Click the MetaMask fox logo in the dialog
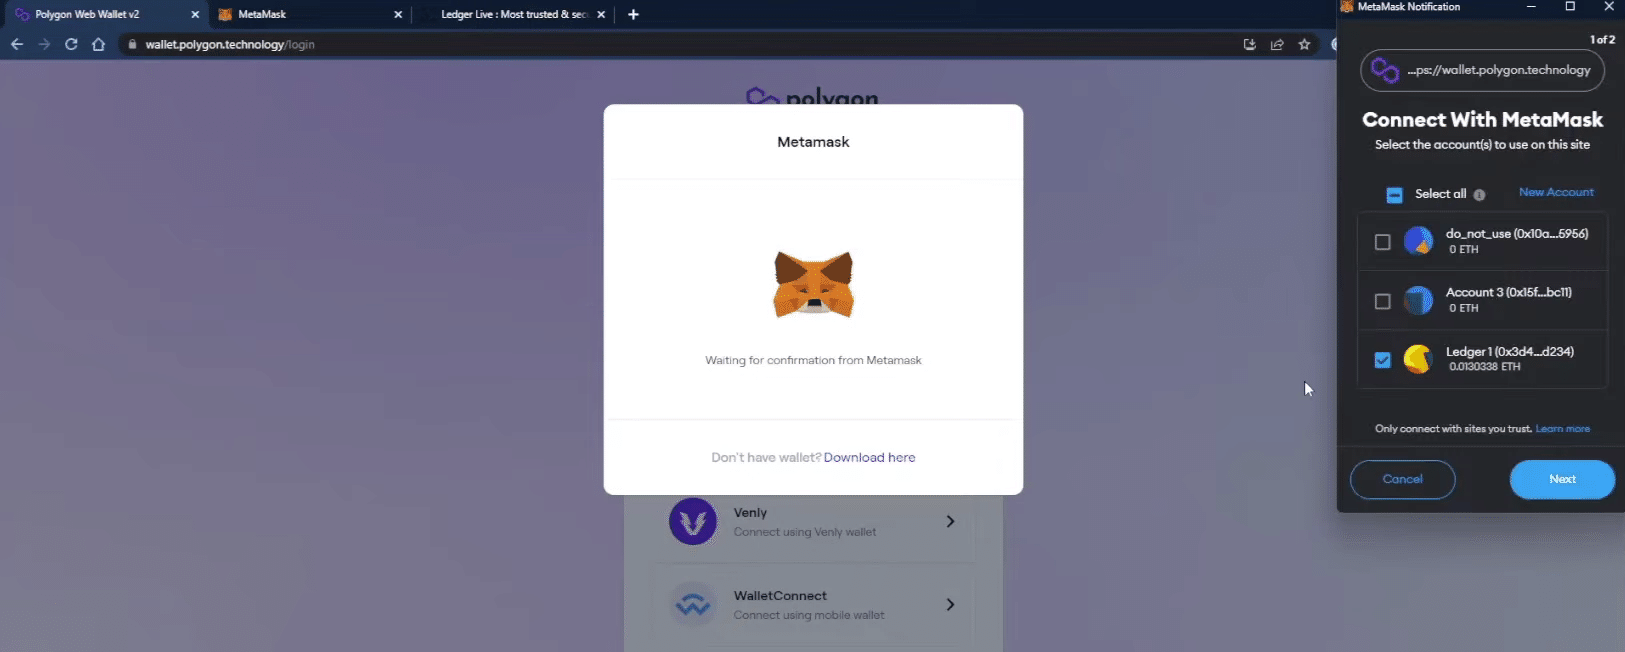This screenshot has width=1625, height=652. 813,285
